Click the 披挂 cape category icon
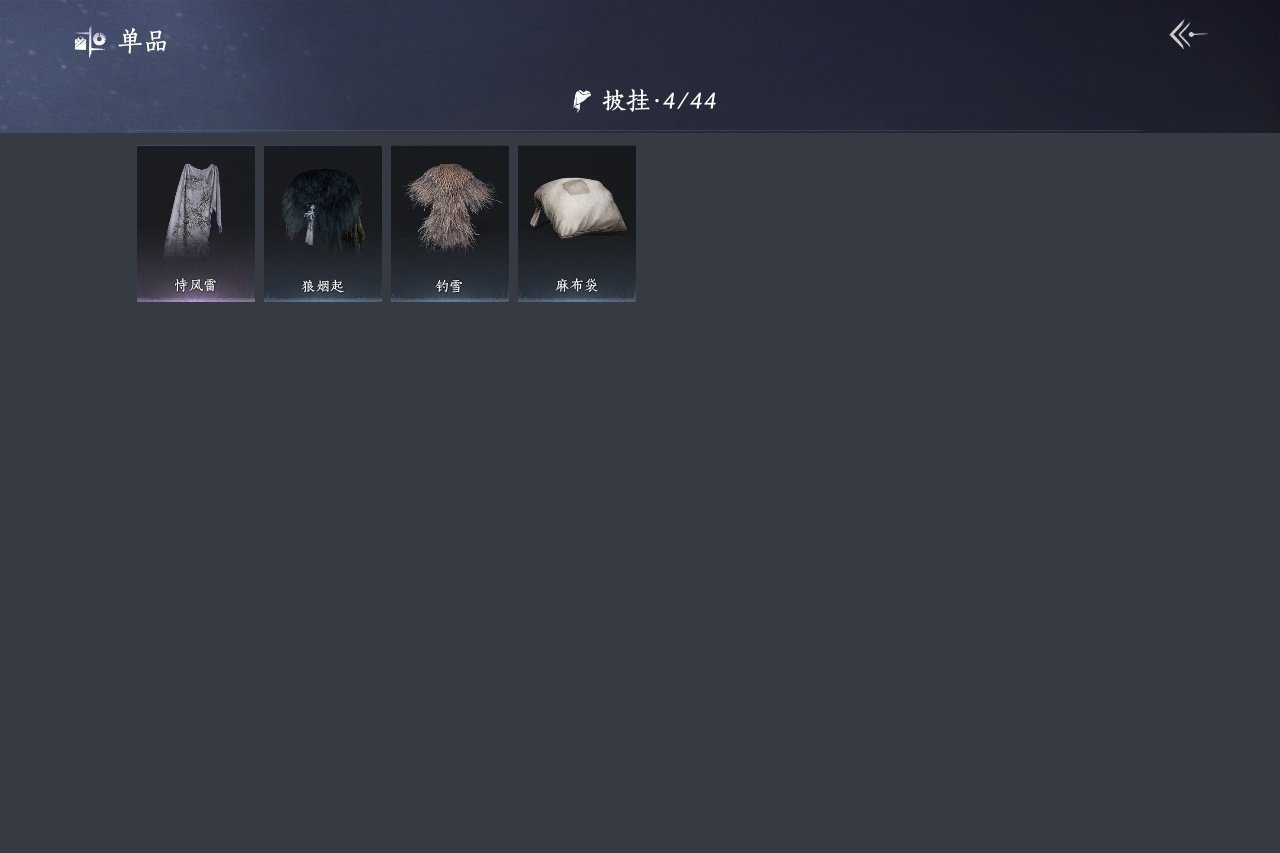This screenshot has width=1280, height=853. [x=582, y=100]
